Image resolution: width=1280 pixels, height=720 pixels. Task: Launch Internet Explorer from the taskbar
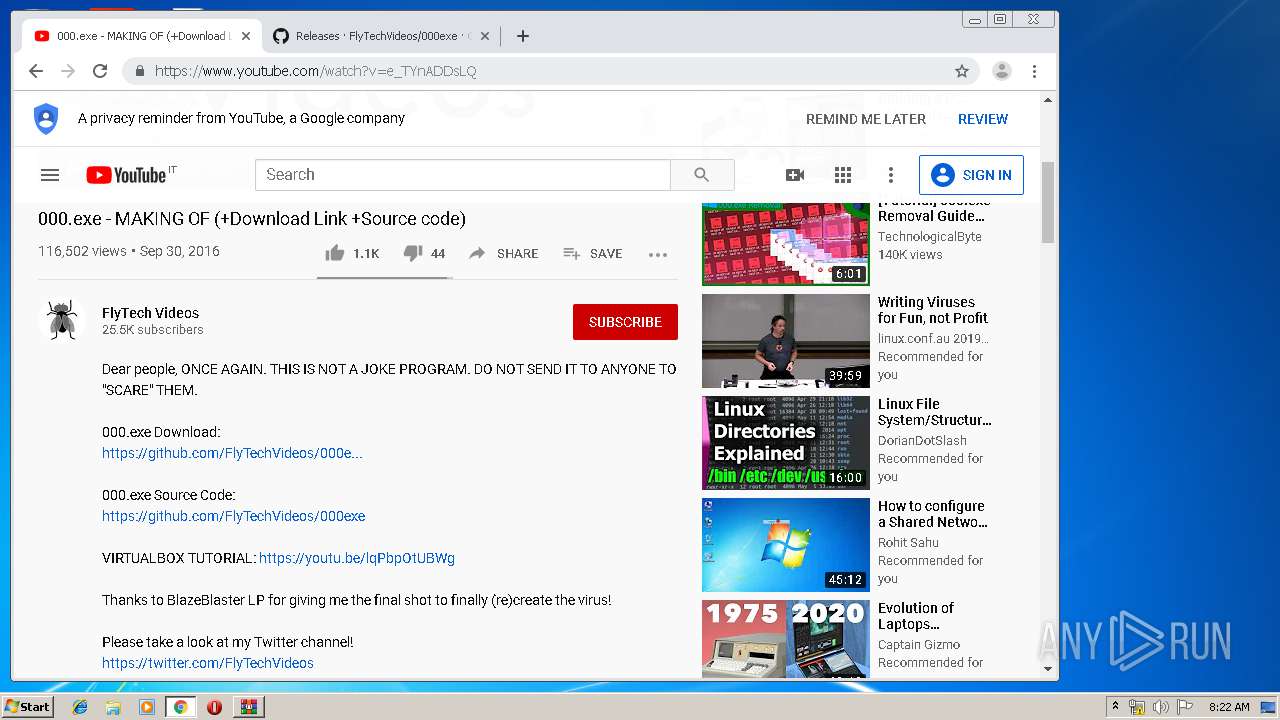tap(80, 707)
